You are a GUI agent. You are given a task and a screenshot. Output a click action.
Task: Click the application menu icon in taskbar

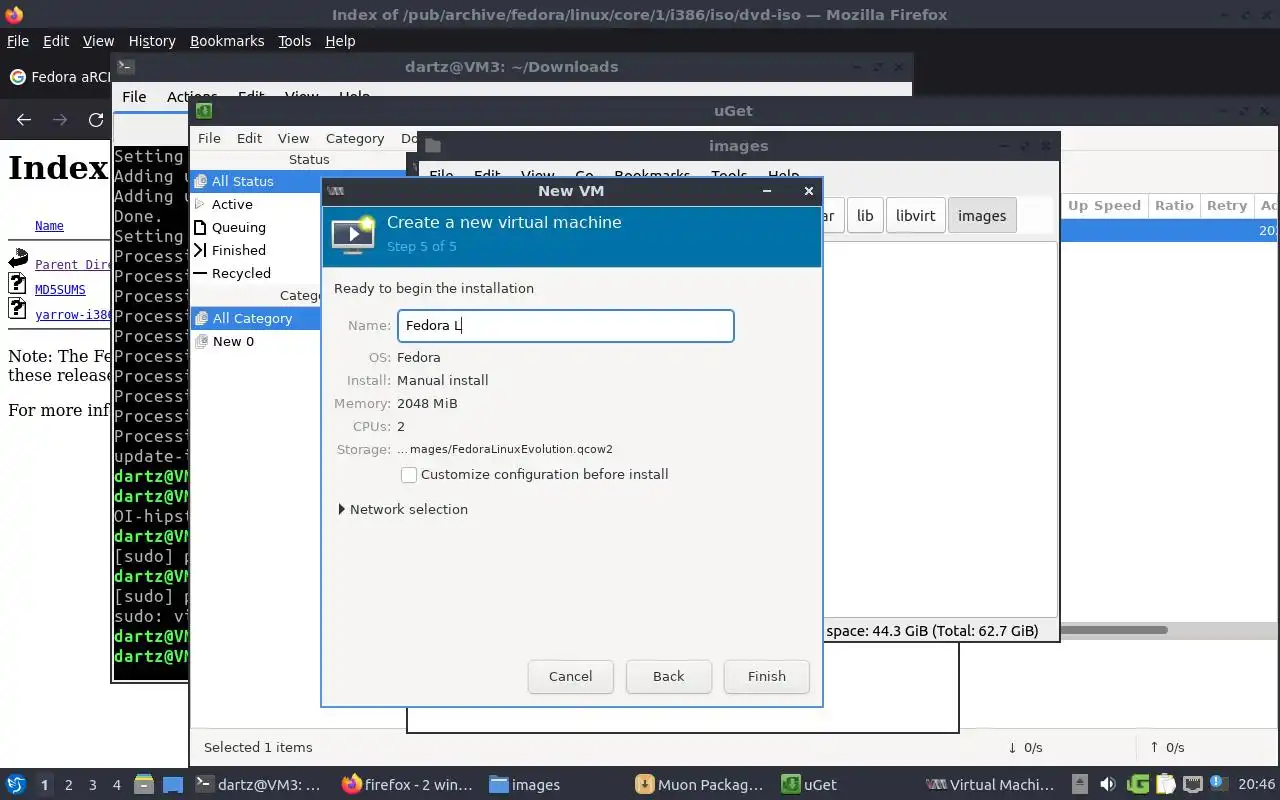[16, 784]
